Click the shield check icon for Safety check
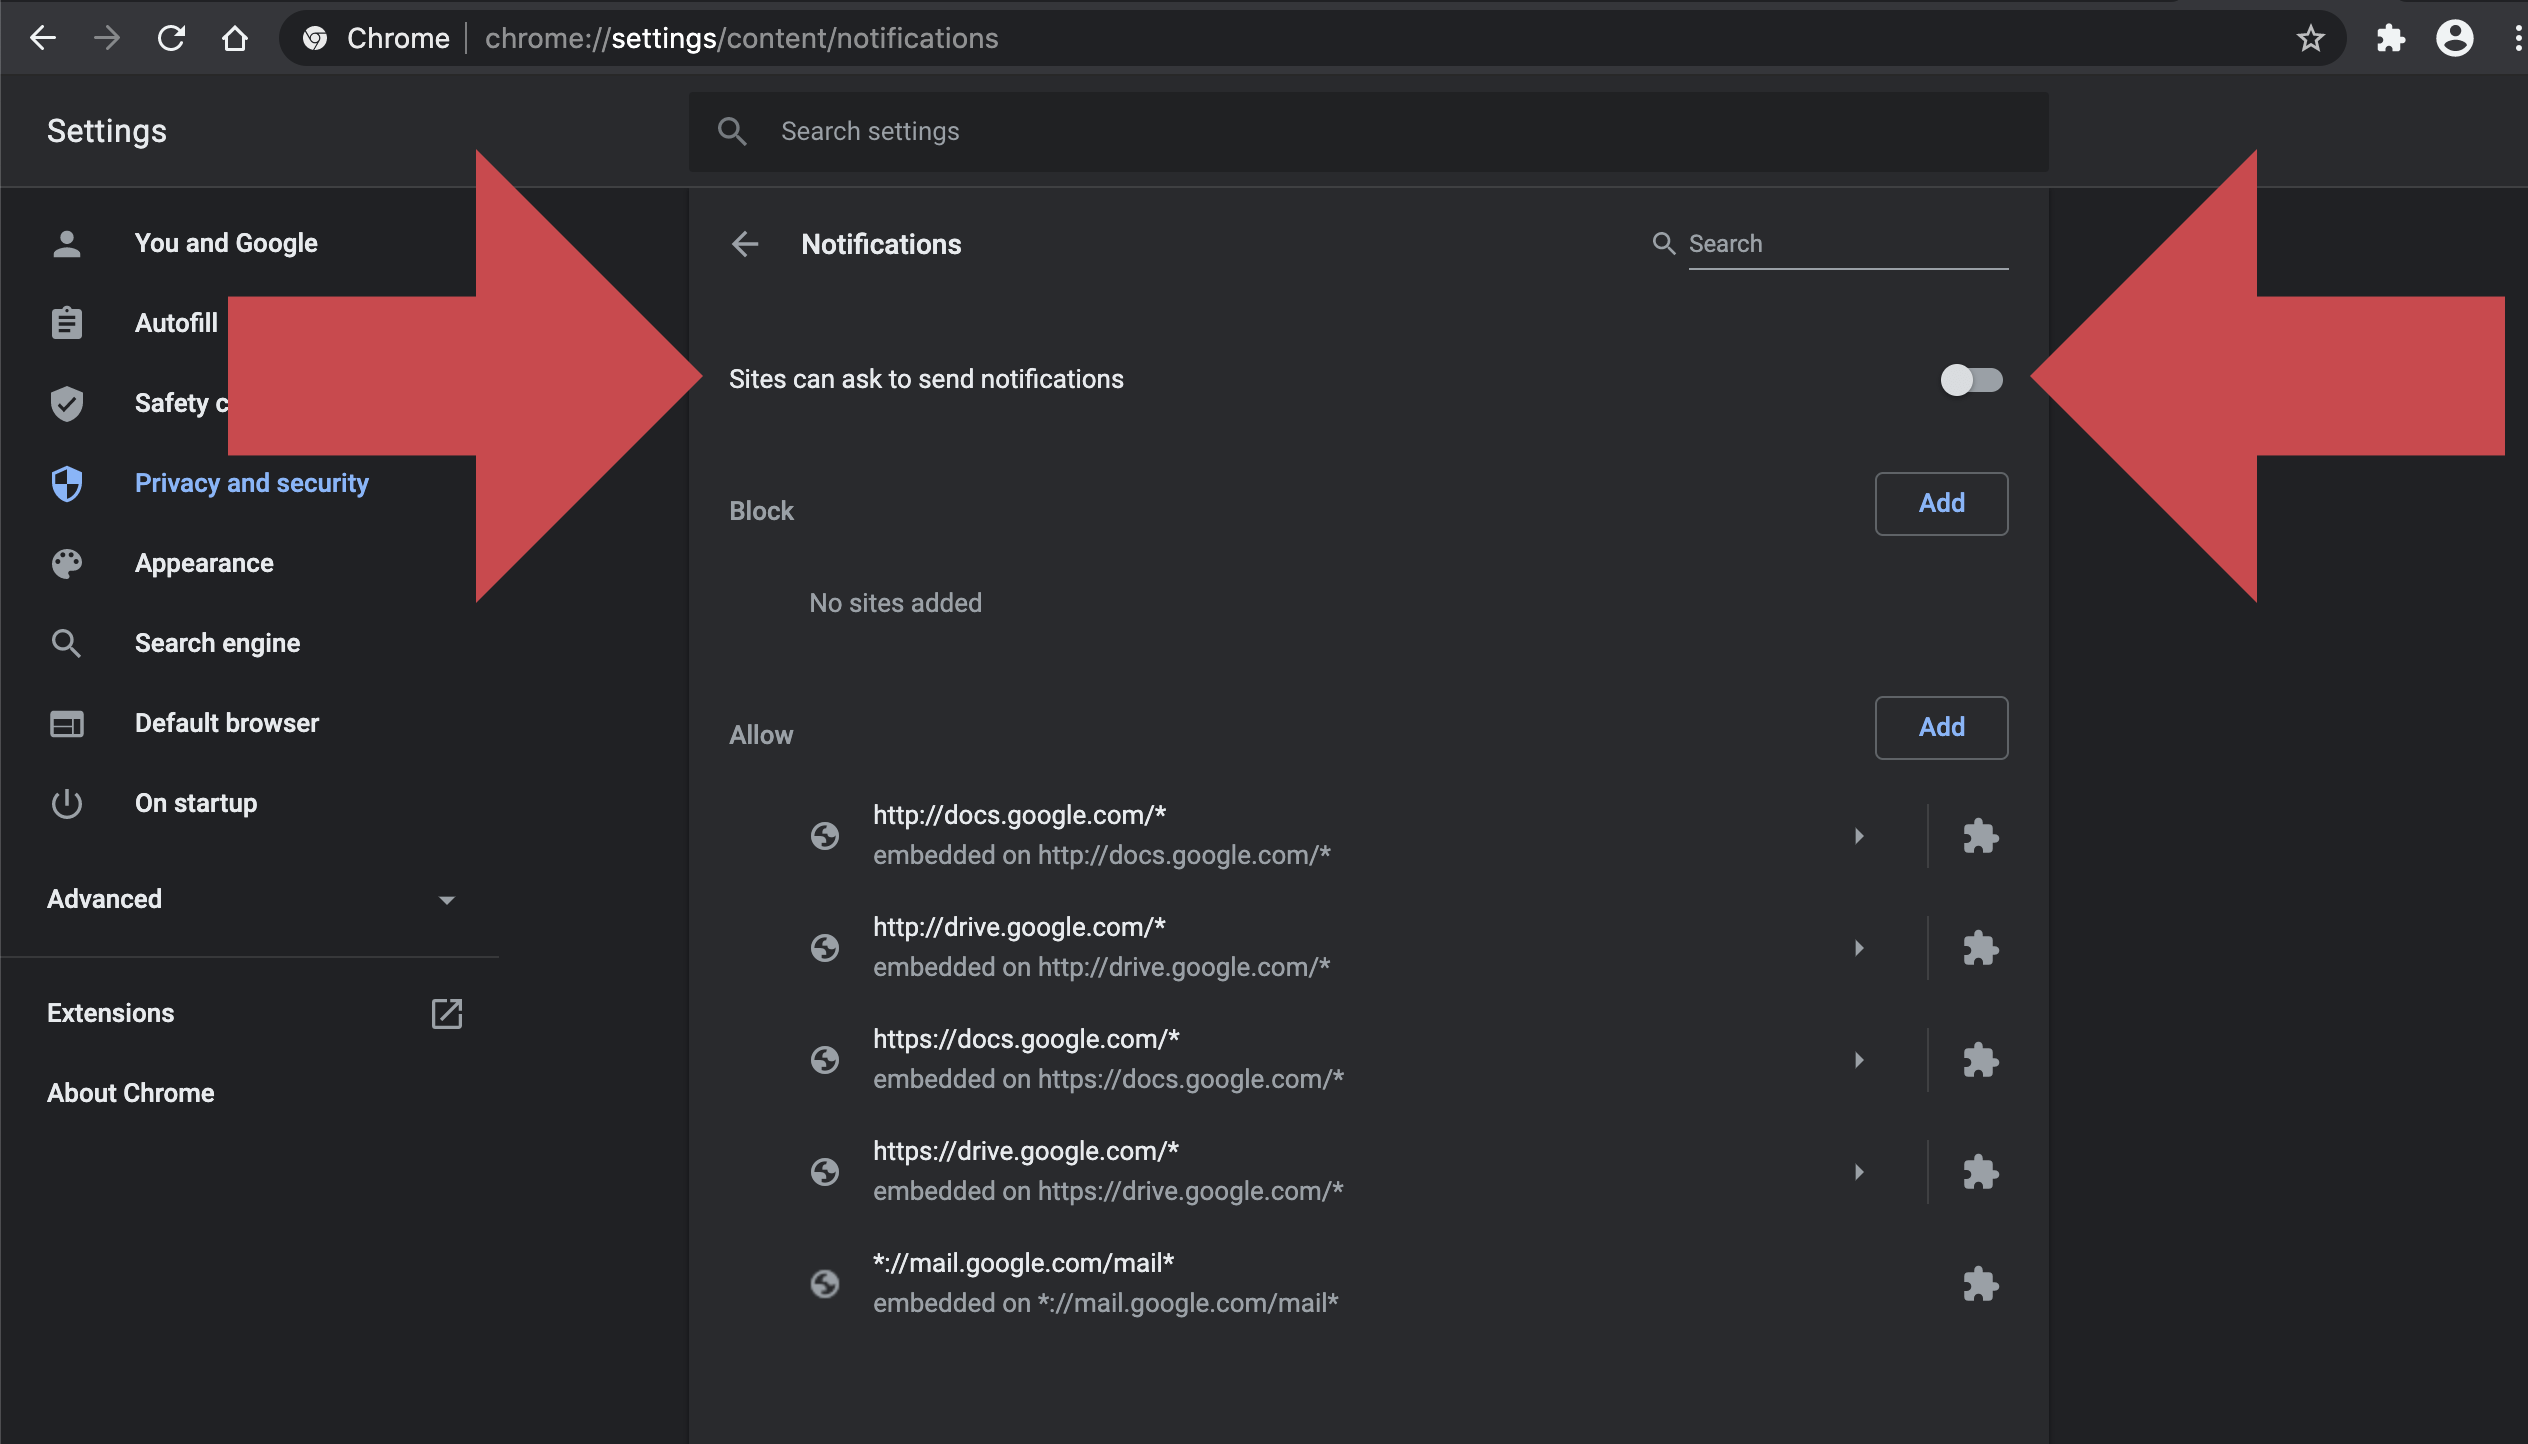Image resolution: width=2528 pixels, height=1444 pixels. [x=67, y=404]
